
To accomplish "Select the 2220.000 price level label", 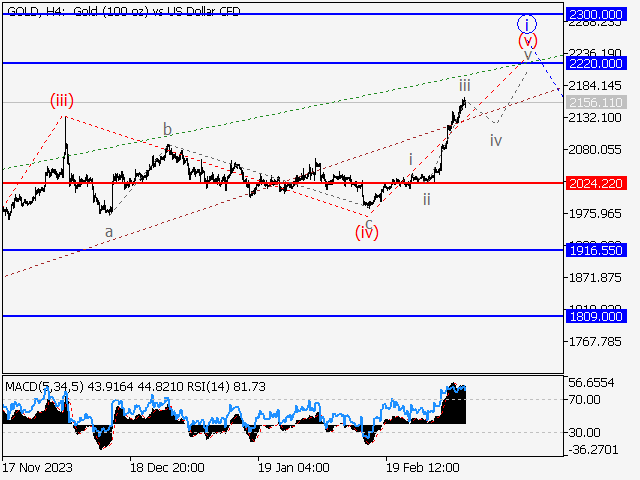I will pos(595,62).
